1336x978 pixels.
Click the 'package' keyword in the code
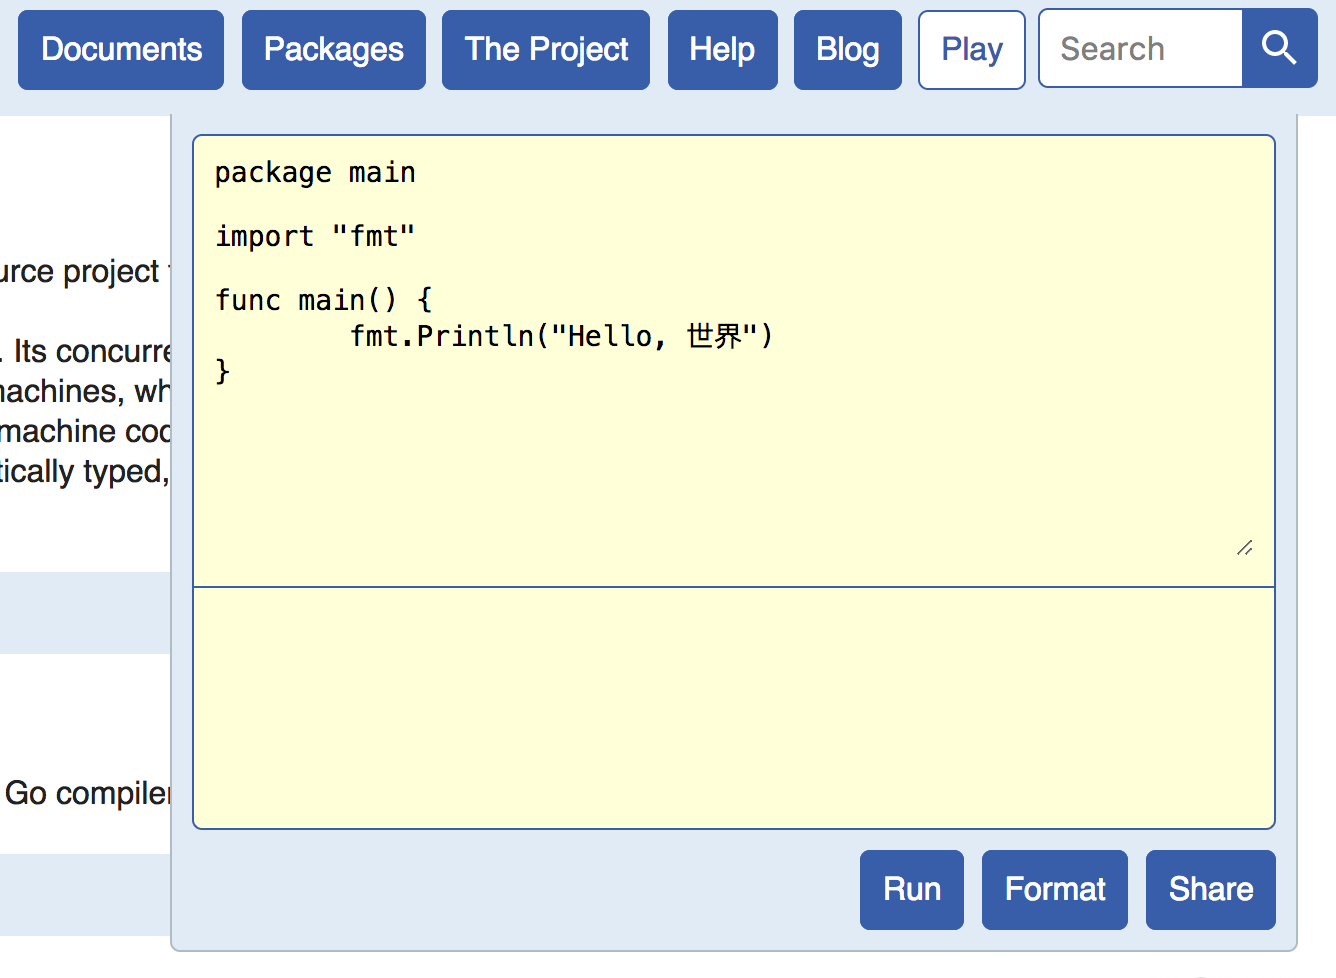272,173
